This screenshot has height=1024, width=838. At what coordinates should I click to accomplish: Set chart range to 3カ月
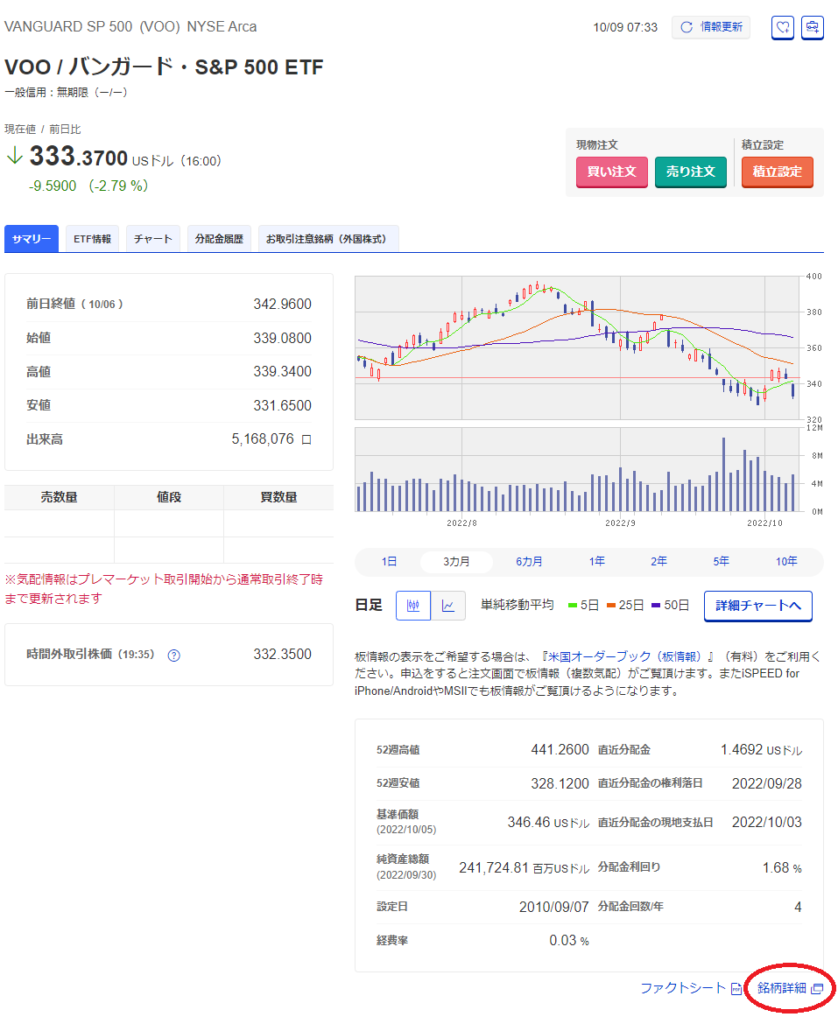point(456,561)
